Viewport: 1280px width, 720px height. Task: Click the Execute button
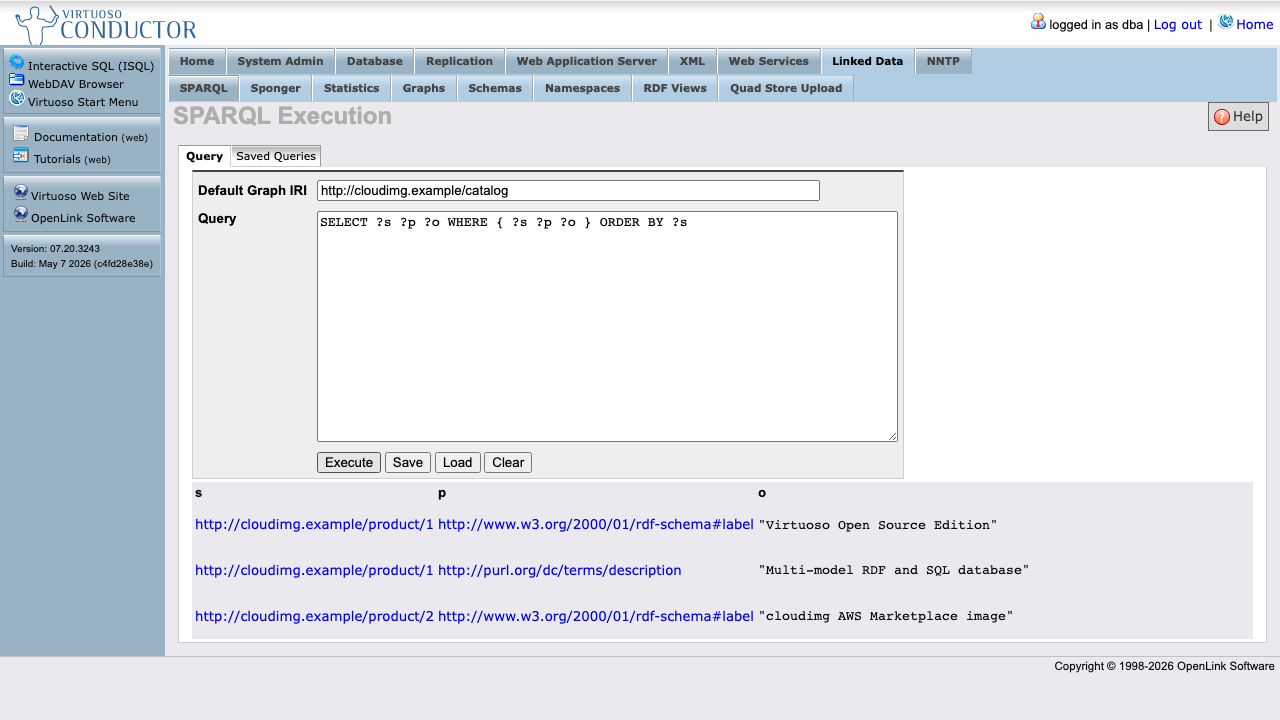[349, 462]
